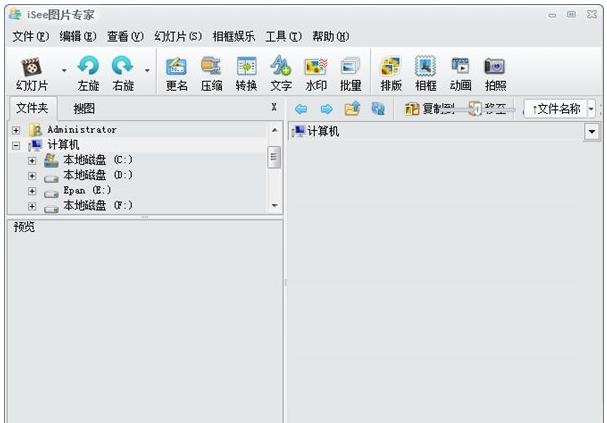Add text with 文字 tool
This screenshot has width=607, height=423.
pyautogui.click(x=281, y=74)
